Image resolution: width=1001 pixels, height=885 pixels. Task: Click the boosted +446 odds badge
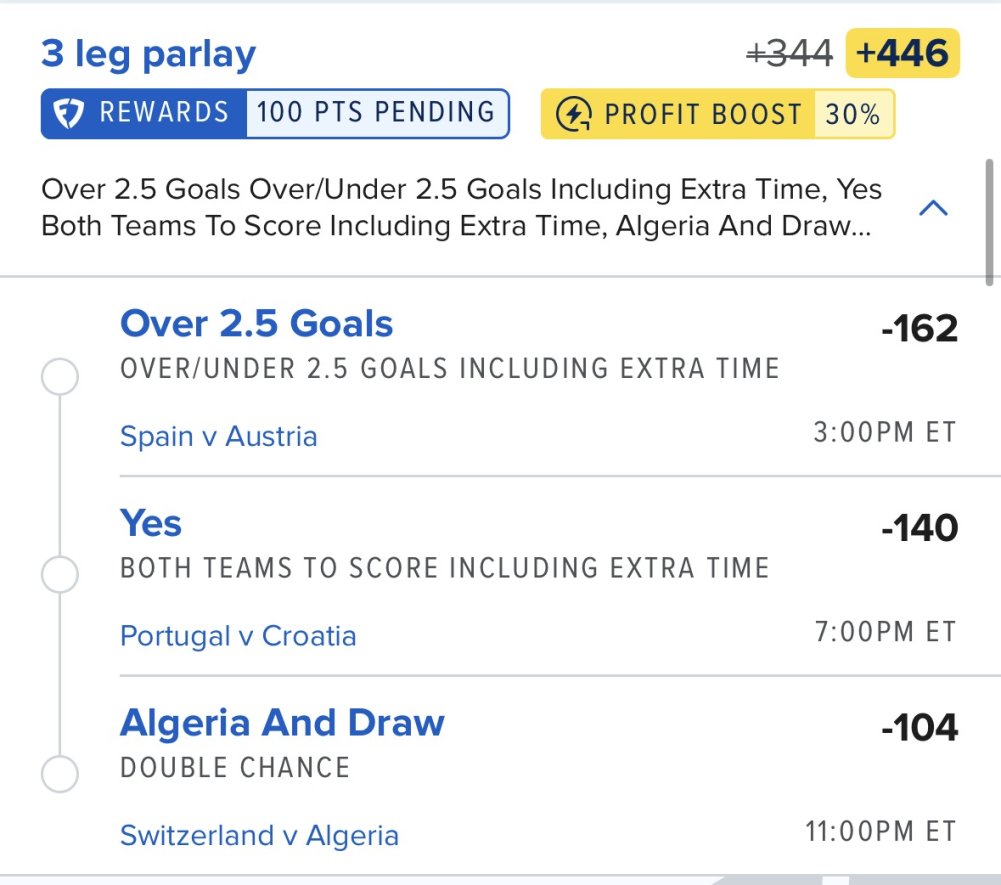pos(903,53)
